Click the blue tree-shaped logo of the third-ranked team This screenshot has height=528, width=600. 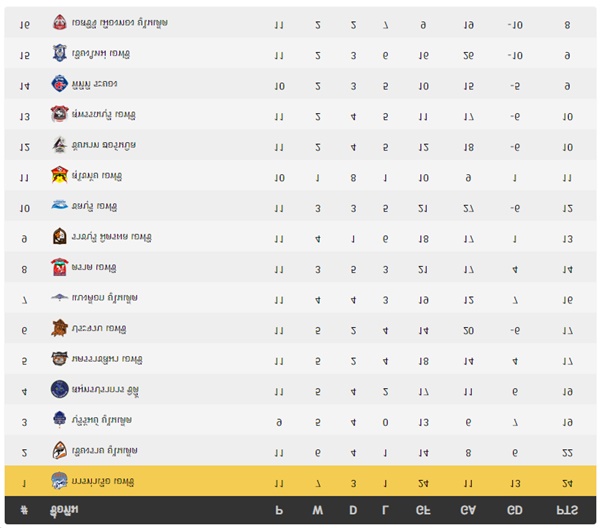coord(59,419)
